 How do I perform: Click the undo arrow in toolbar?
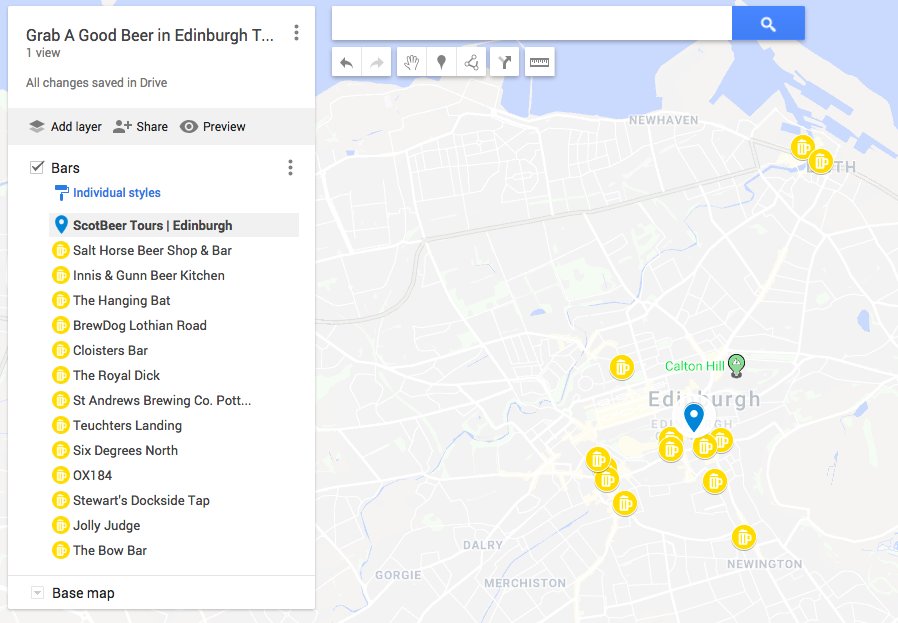pyautogui.click(x=346, y=62)
